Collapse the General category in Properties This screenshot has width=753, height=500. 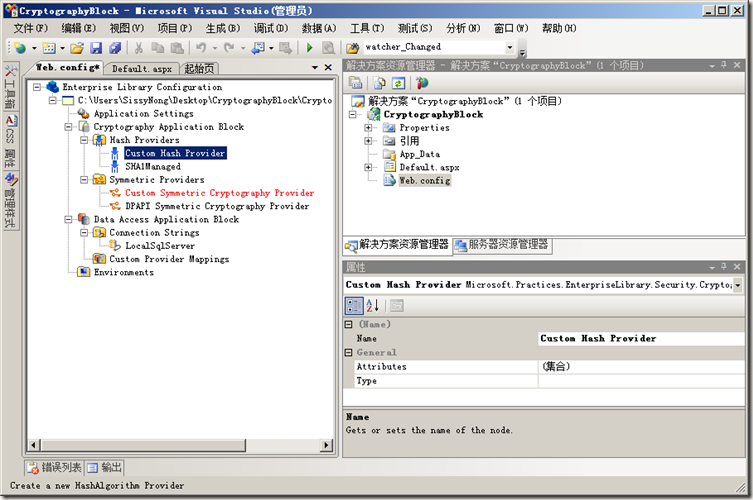point(349,353)
